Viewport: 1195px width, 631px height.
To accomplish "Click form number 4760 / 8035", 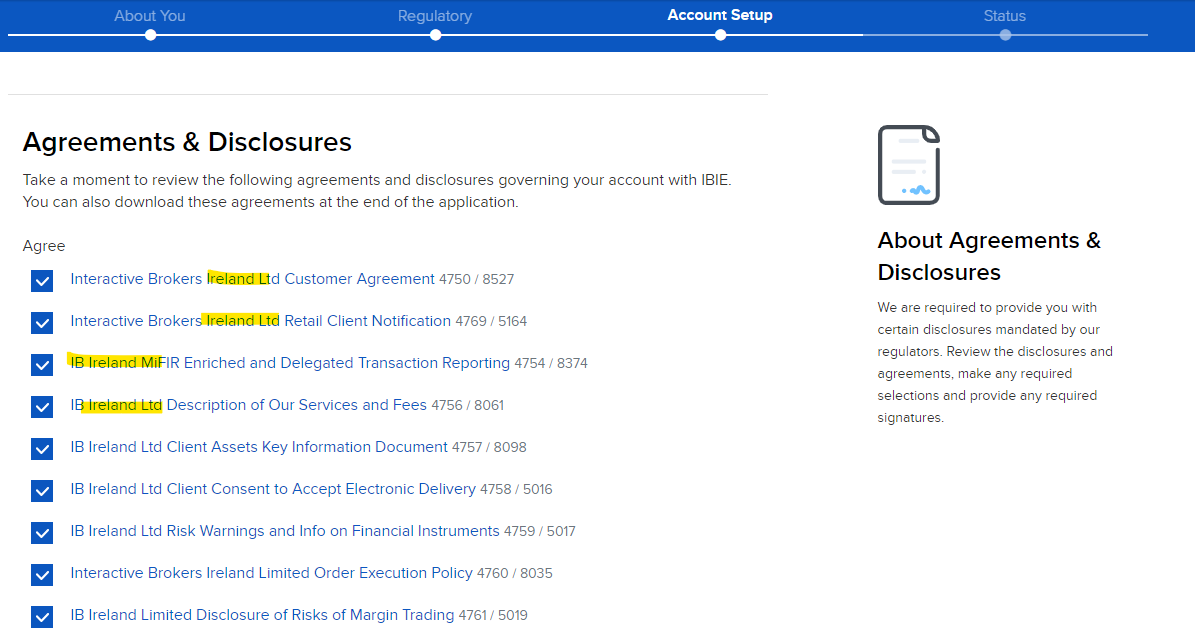I will tap(514, 573).
